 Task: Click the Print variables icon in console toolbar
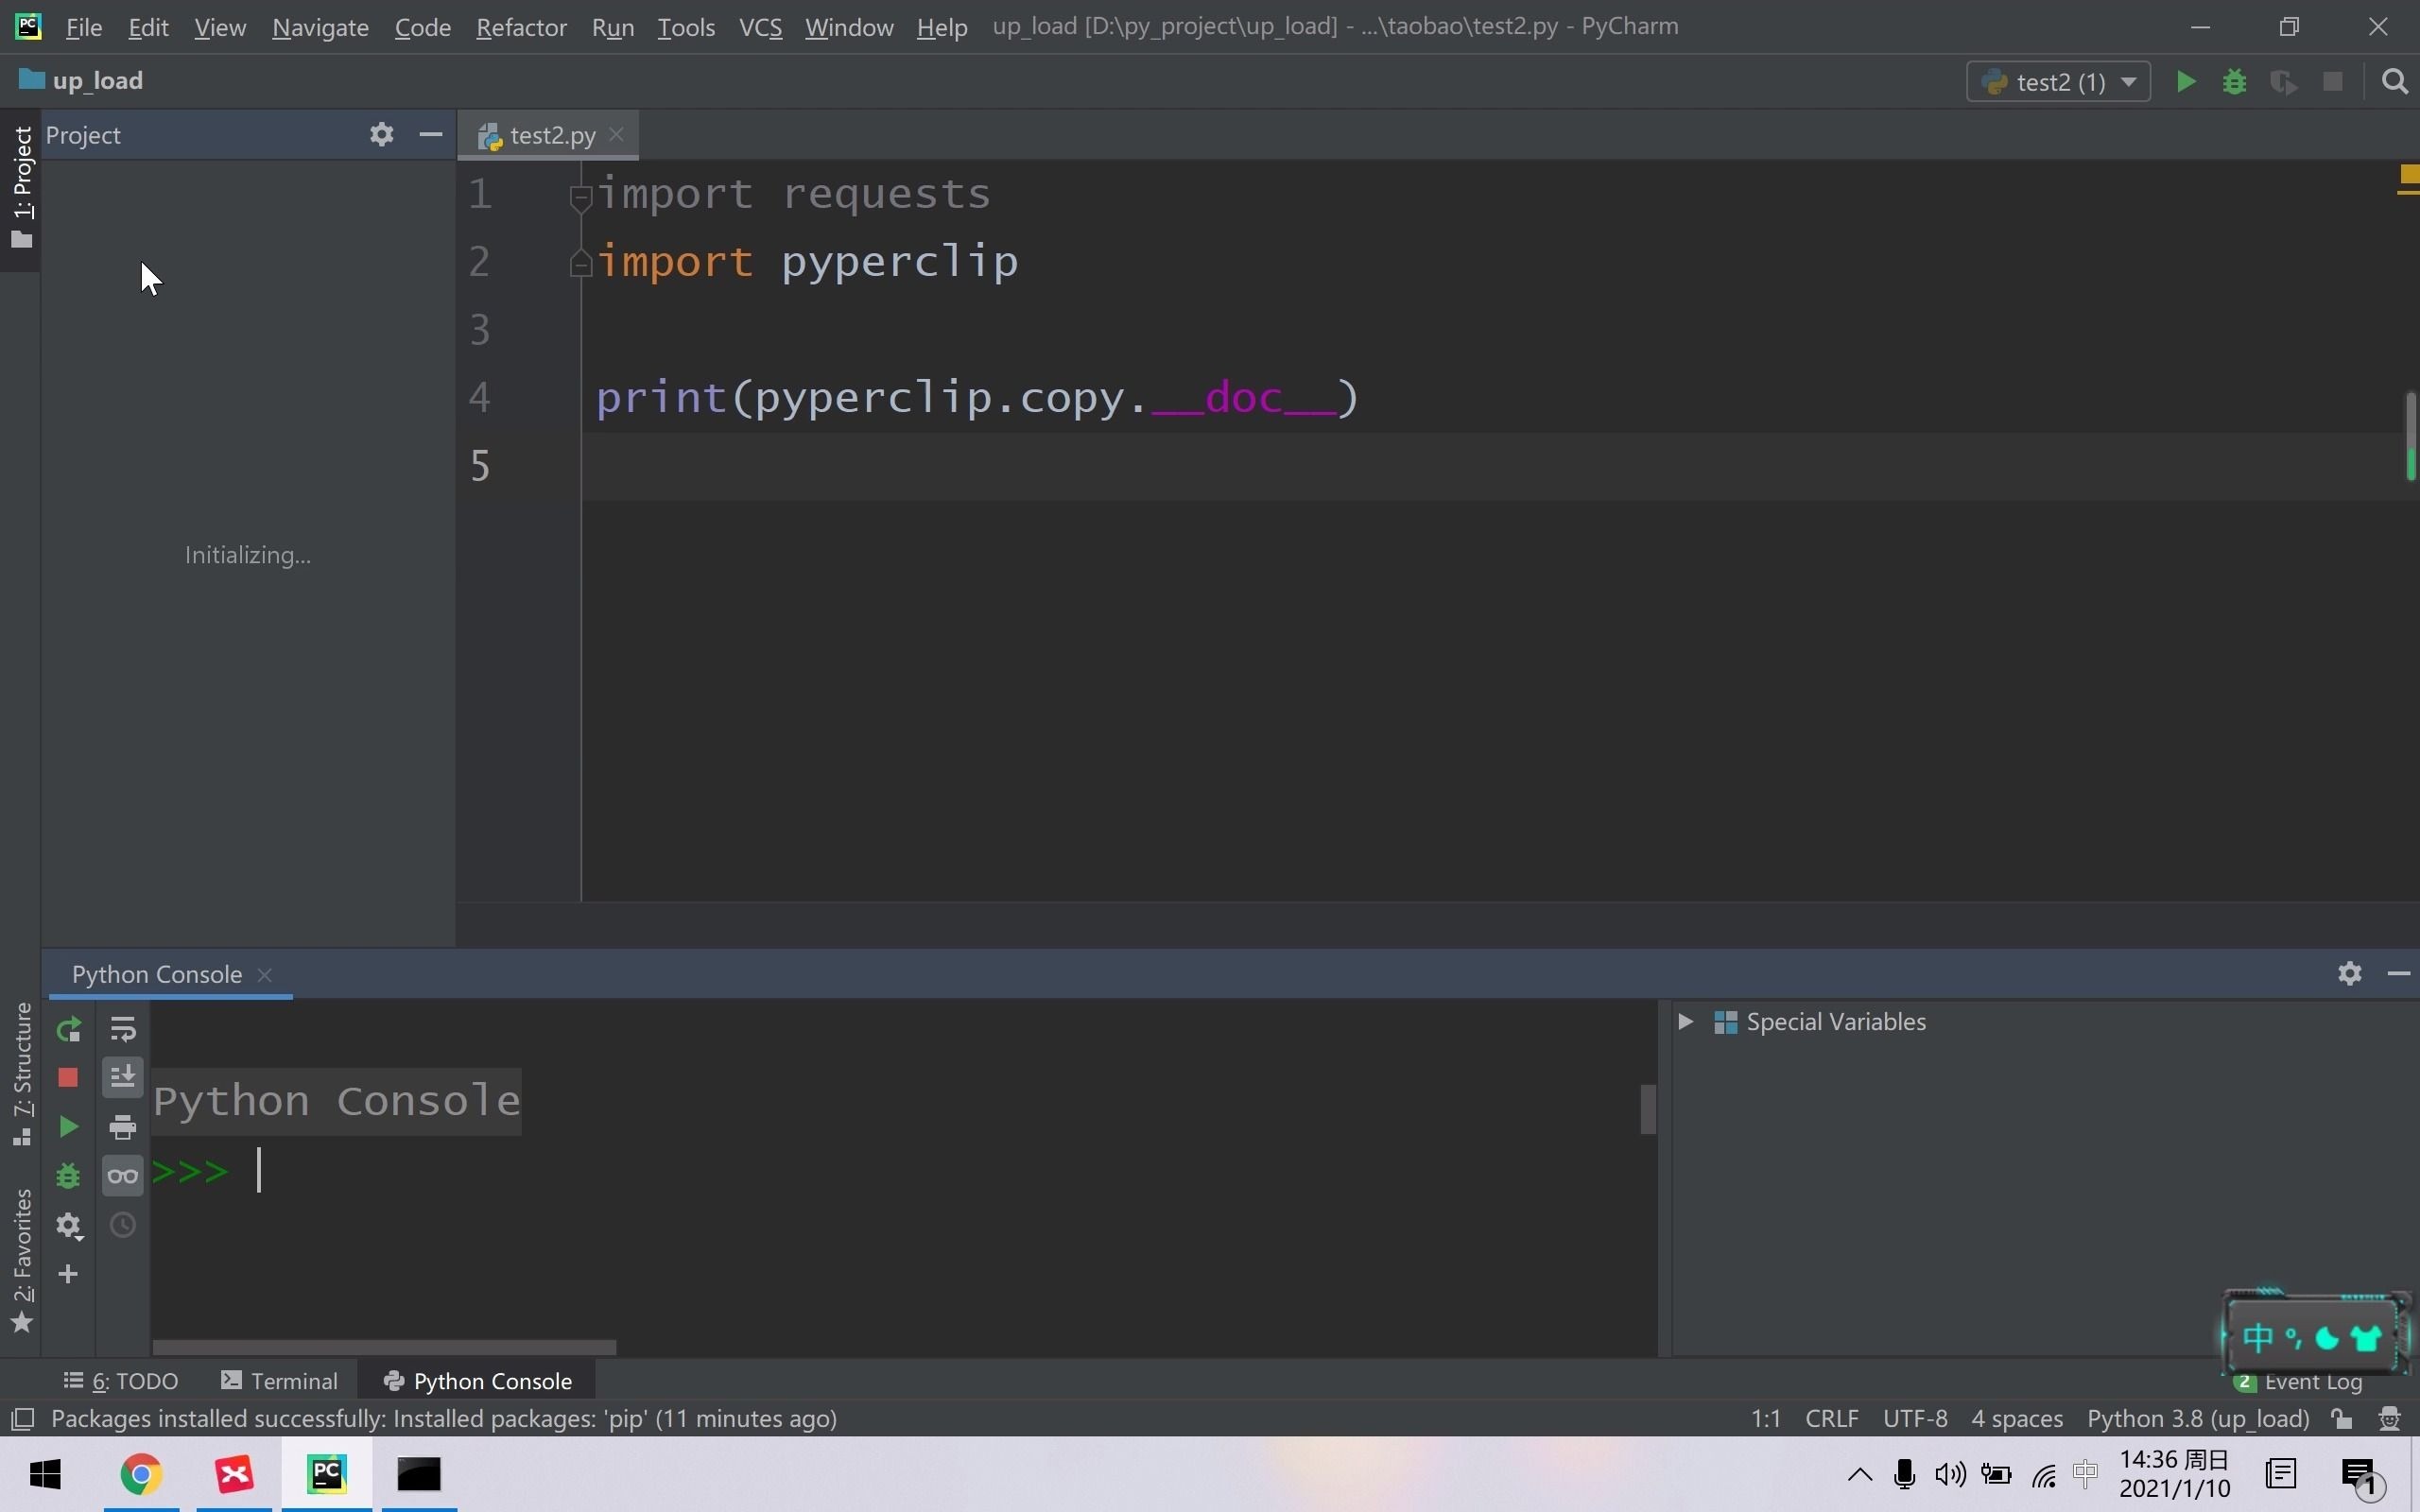(x=124, y=1127)
